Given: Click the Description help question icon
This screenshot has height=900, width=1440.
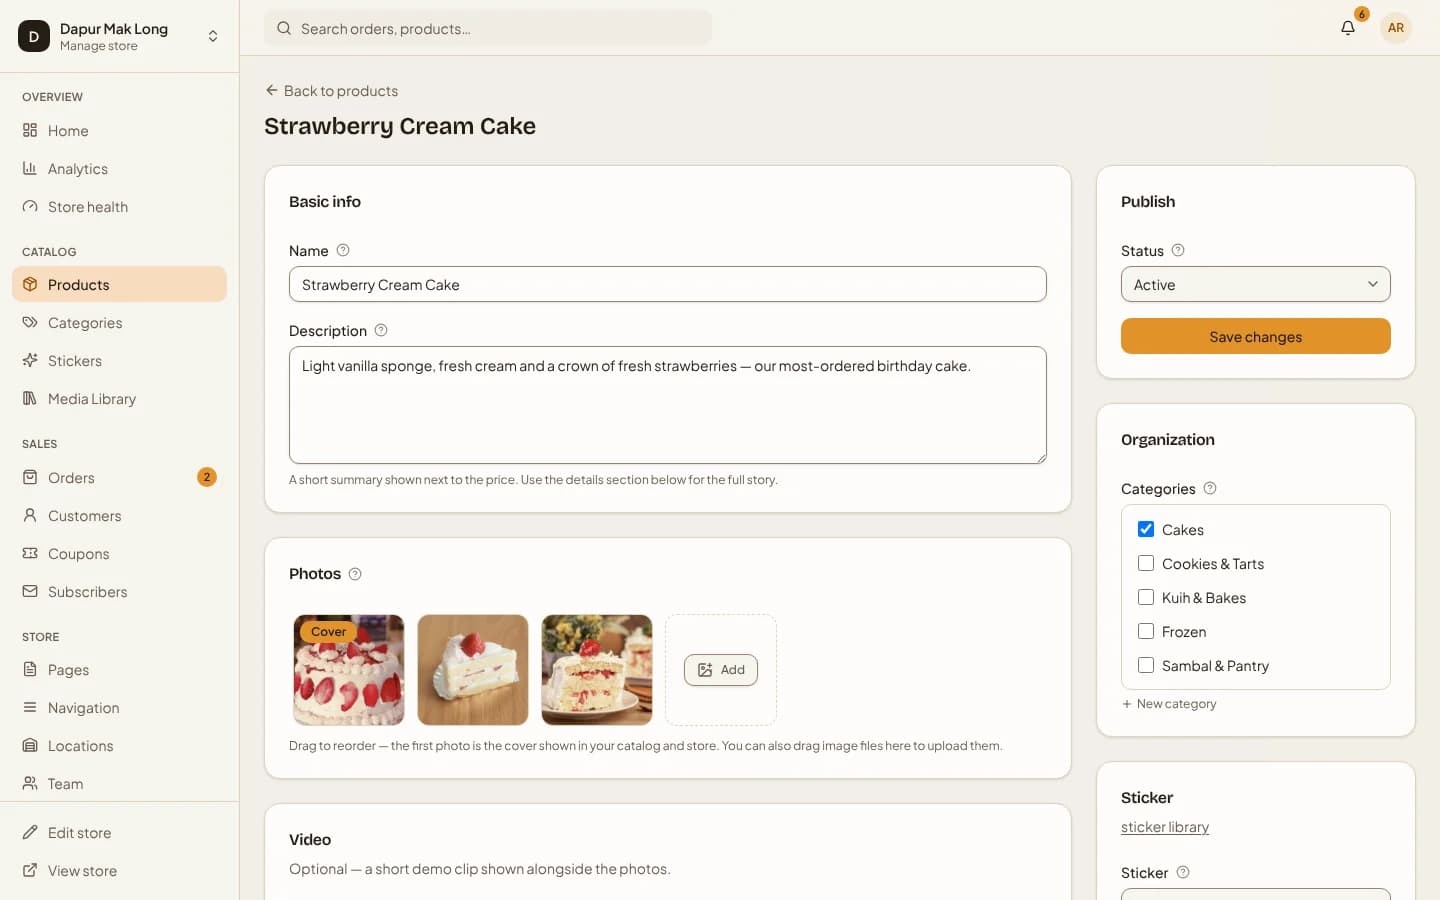Looking at the screenshot, I should [381, 330].
